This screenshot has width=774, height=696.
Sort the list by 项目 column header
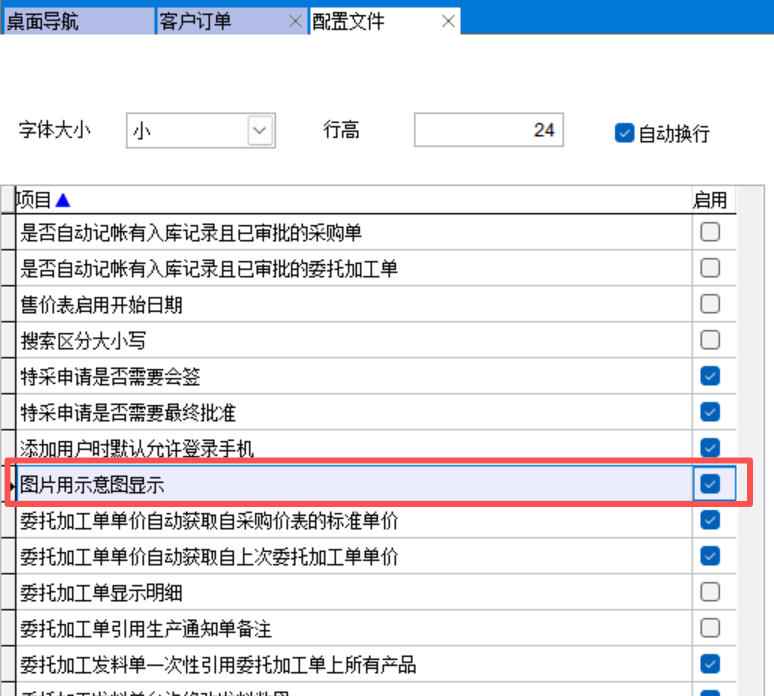(40, 200)
